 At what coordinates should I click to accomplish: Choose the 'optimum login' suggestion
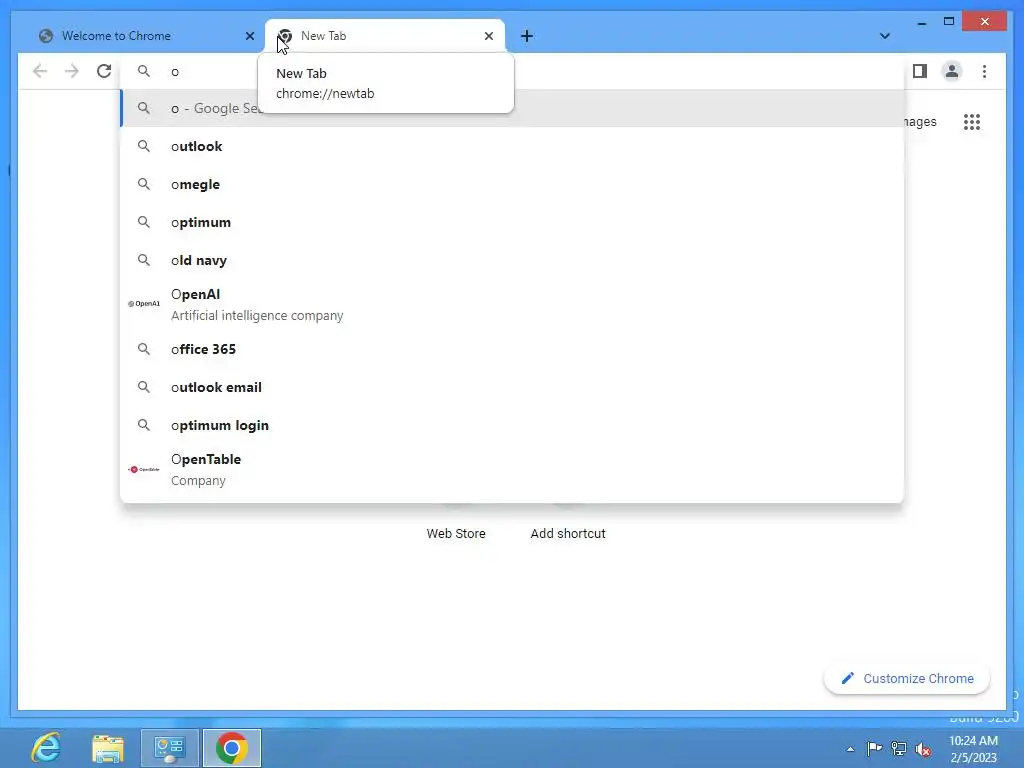(513, 425)
